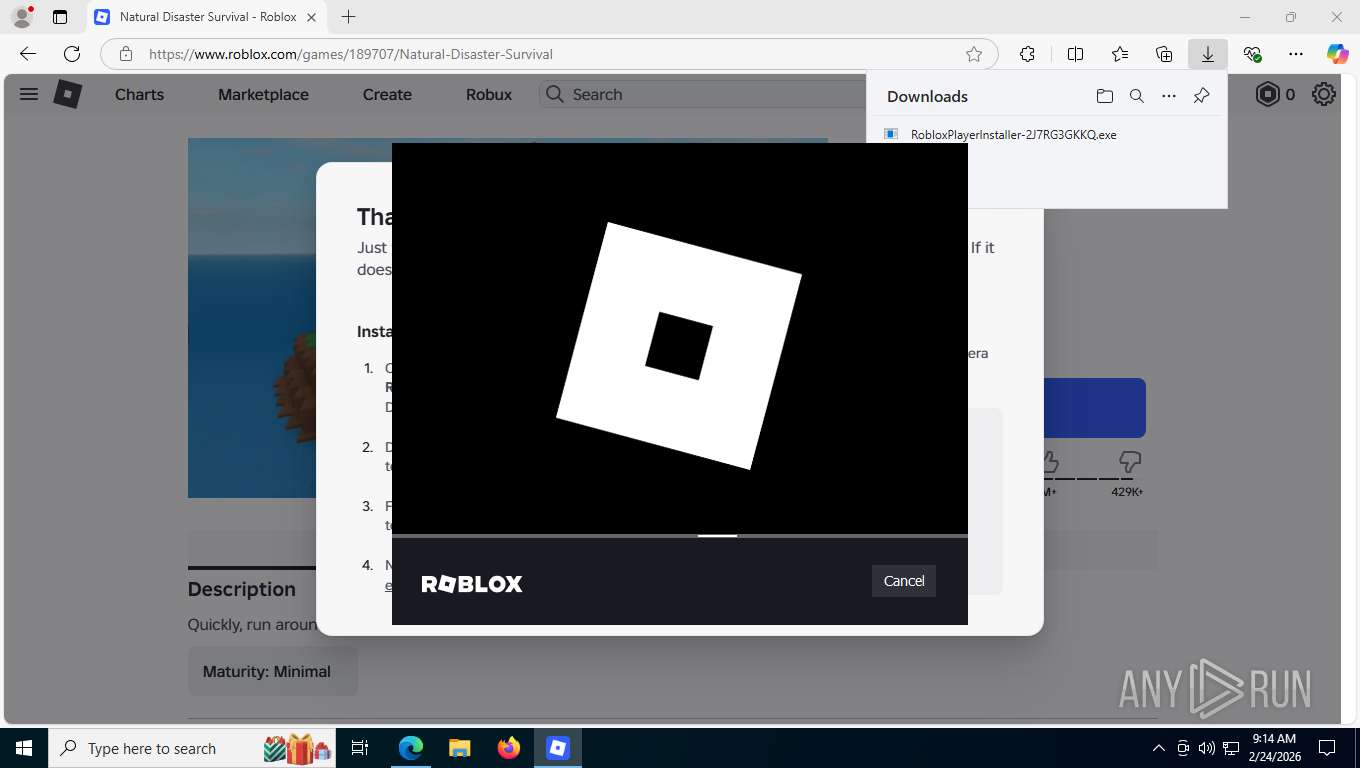Open the browser profile icon
This screenshot has height=768, width=1360.
[x=21, y=17]
